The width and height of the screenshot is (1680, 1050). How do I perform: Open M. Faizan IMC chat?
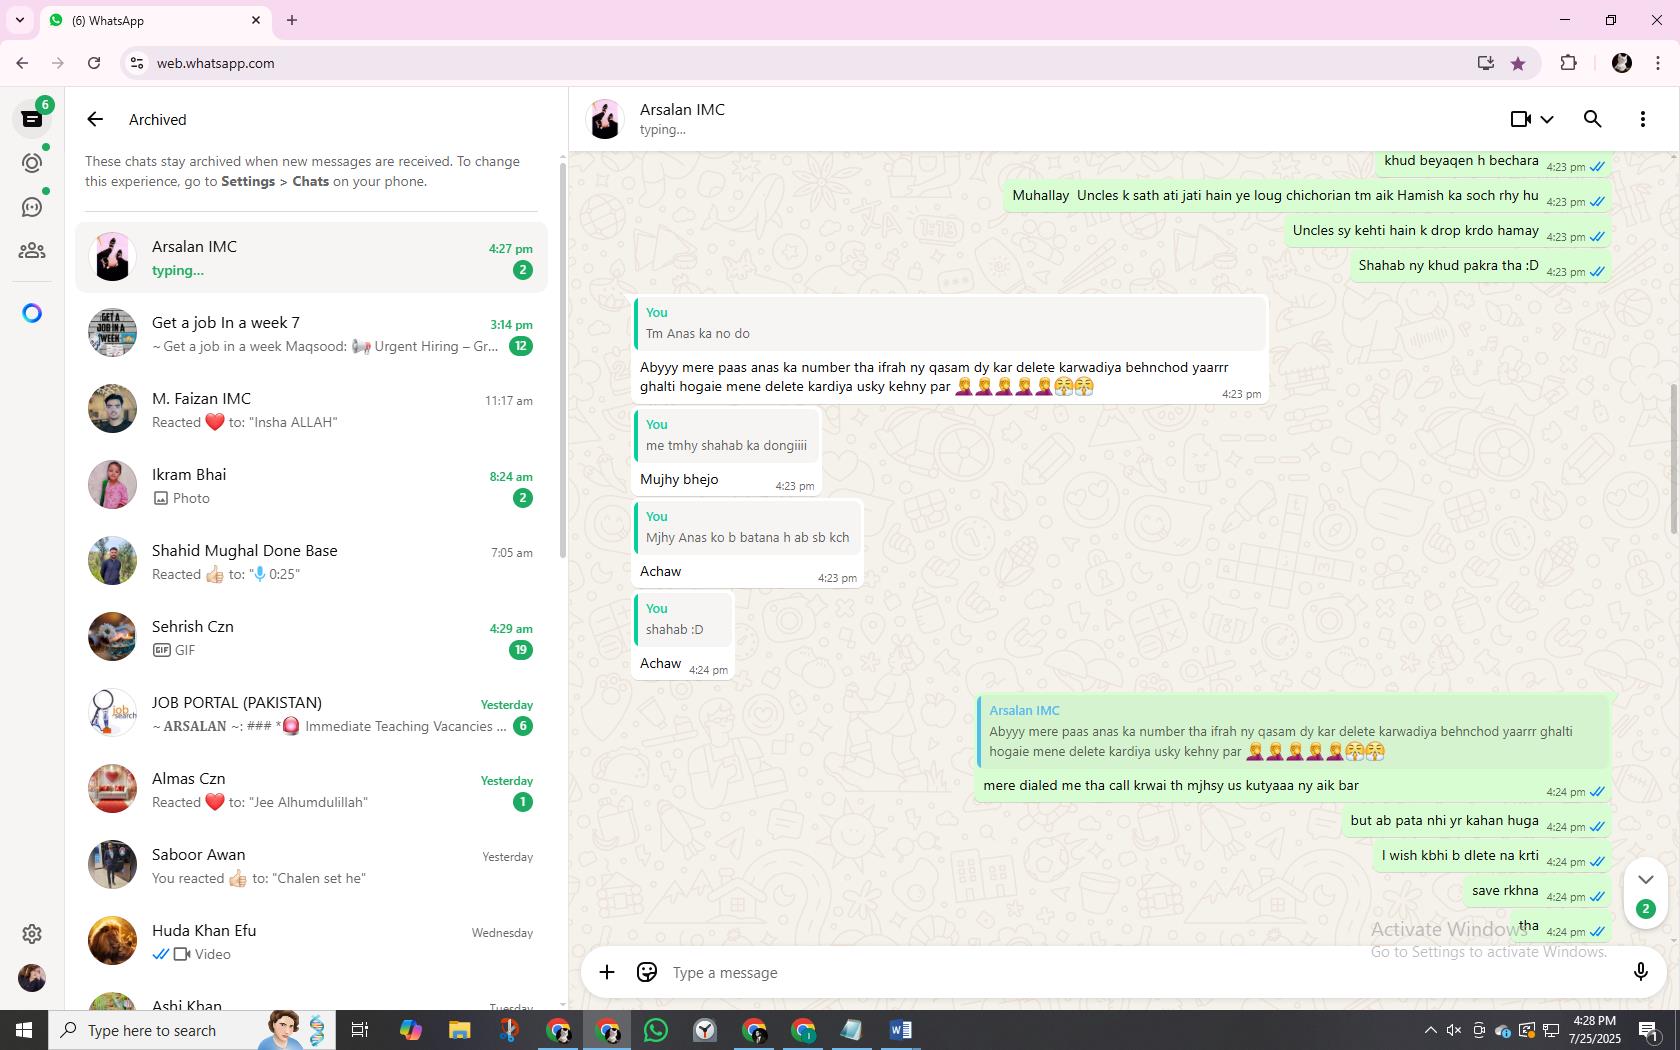pyautogui.click(x=311, y=410)
